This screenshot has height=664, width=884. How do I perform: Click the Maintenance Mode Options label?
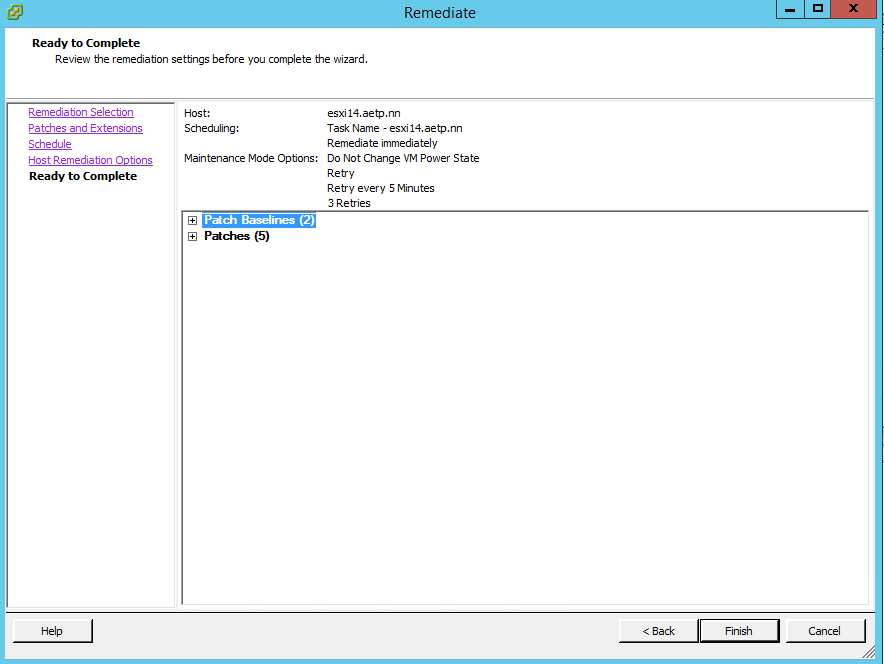point(251,158)
